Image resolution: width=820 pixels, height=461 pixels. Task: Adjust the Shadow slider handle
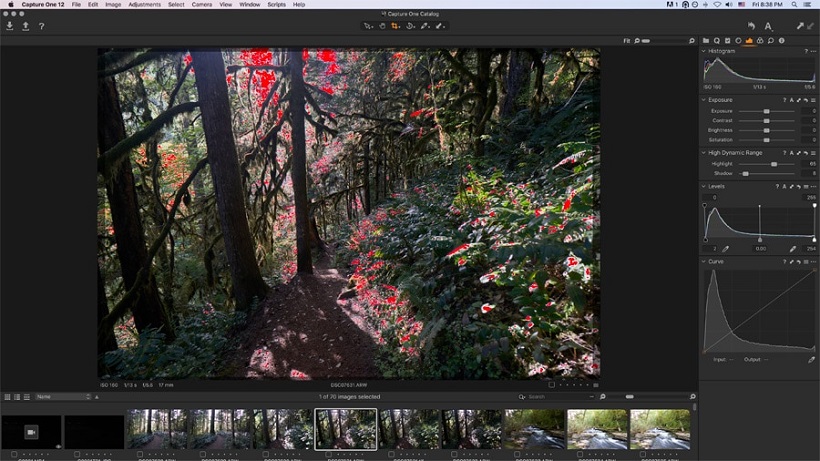click(746, 174)
